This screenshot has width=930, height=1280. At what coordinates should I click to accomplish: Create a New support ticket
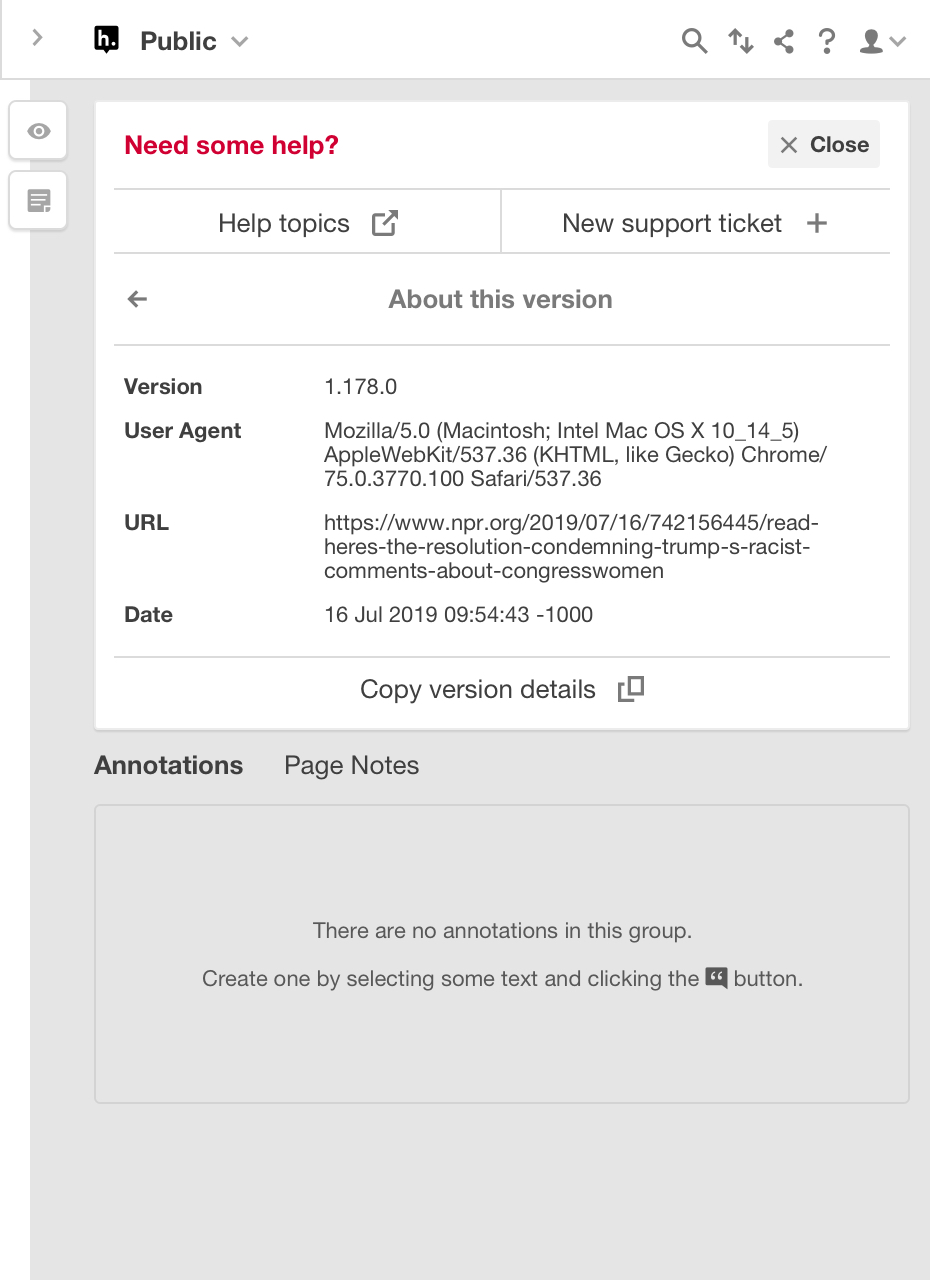(x=691, y=223)
